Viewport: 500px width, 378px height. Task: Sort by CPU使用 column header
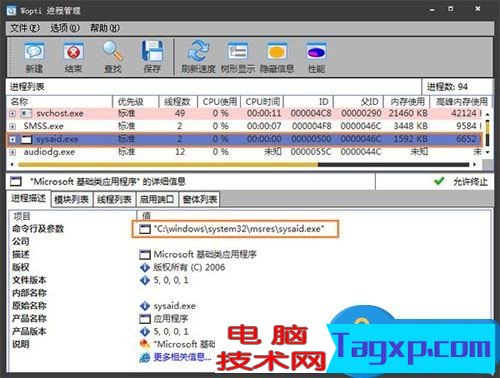pyautogui.click(x=219, y=101)
